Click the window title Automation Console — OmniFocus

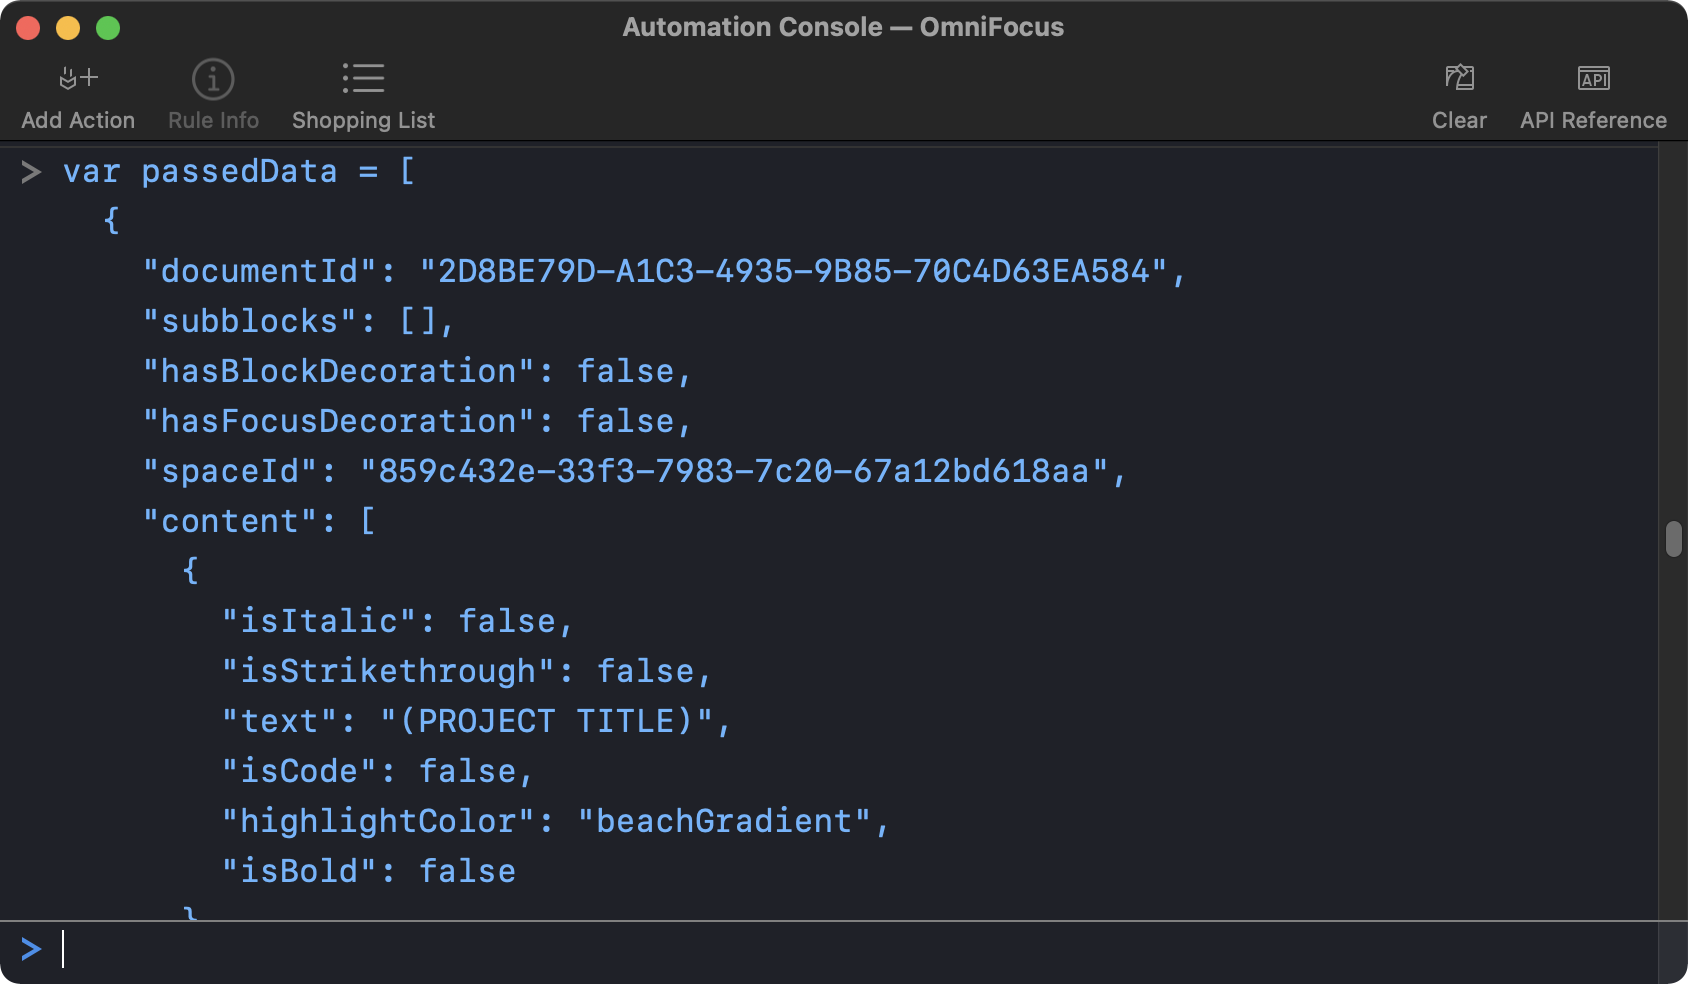click(843, 27)
